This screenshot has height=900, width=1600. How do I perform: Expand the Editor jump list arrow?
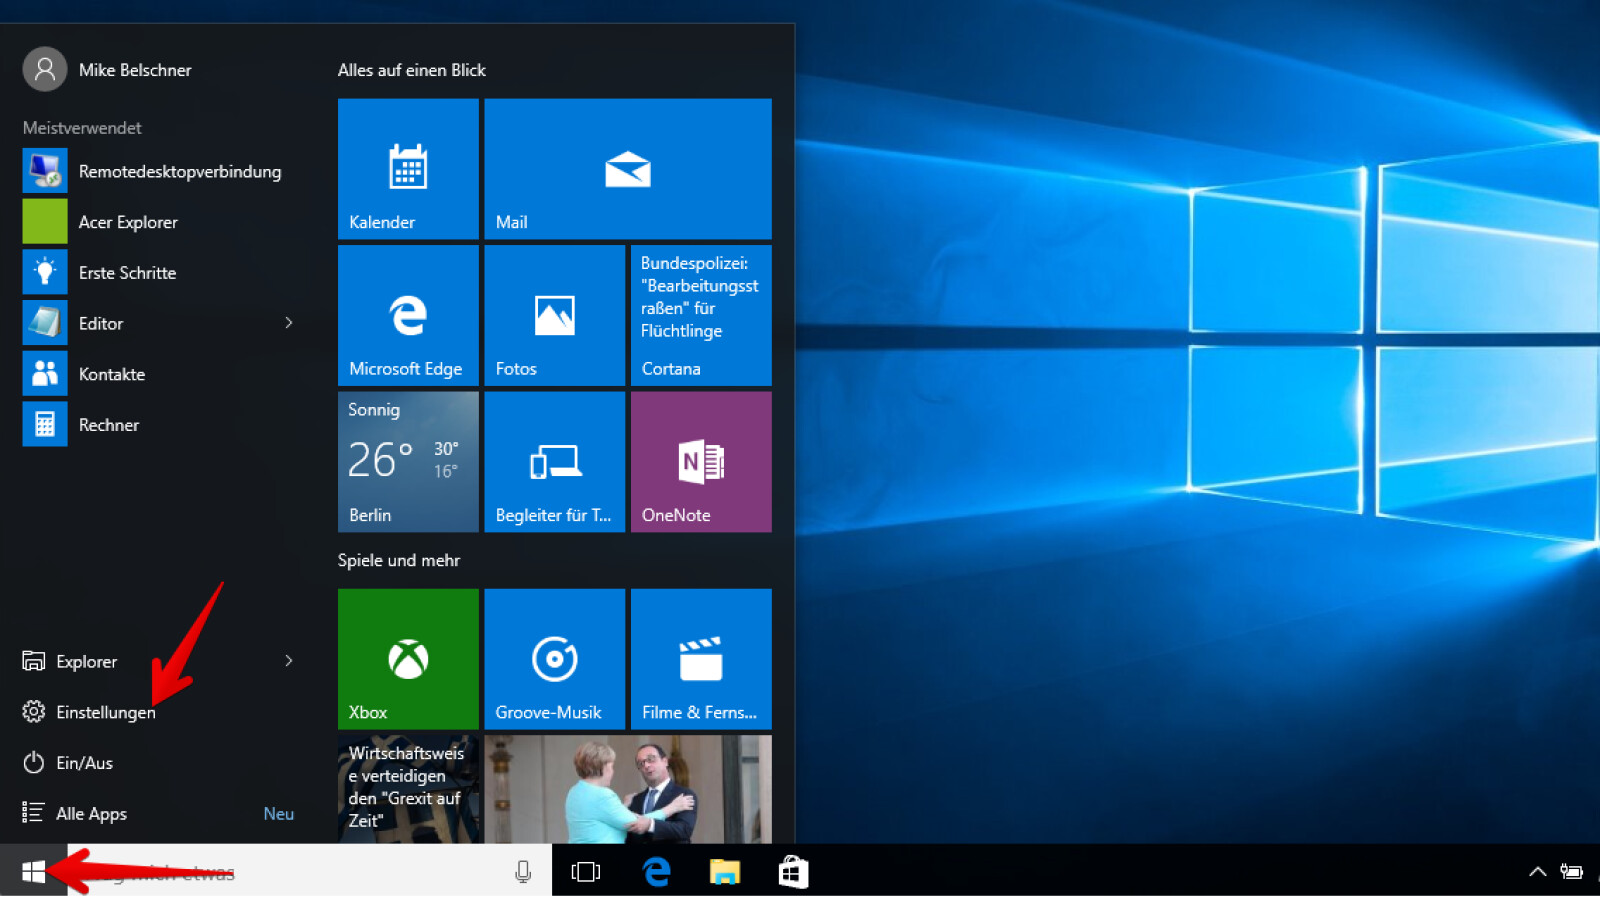point(289,323)
